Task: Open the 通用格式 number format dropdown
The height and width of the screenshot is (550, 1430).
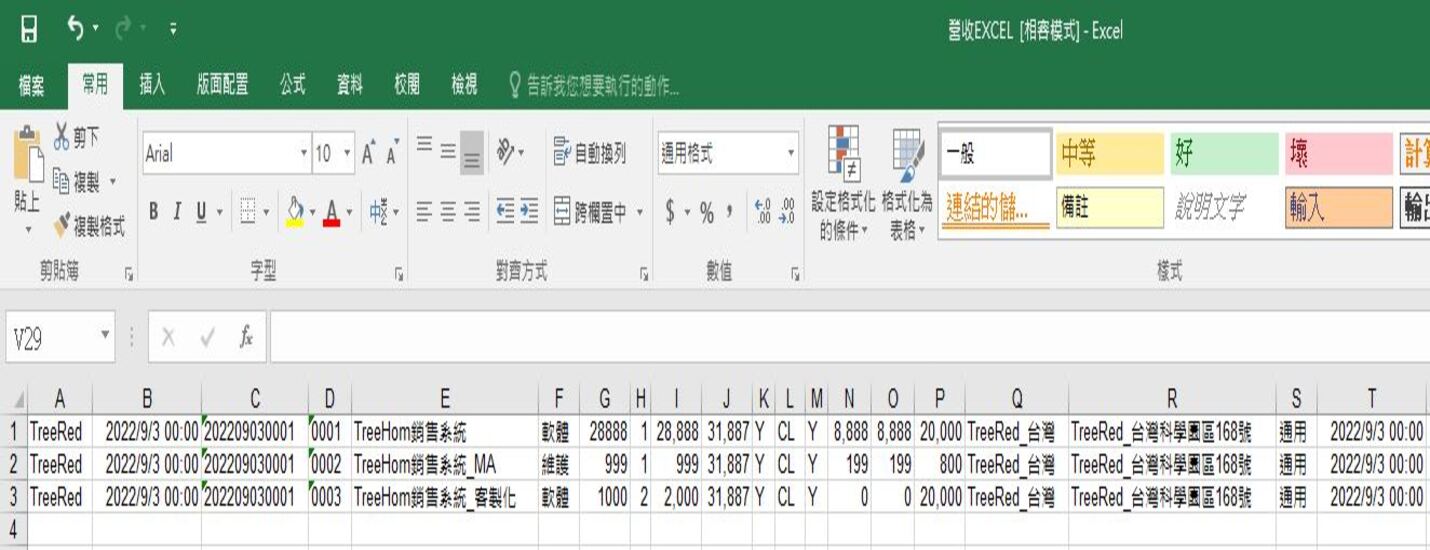Action: click(x=791, y=154)
